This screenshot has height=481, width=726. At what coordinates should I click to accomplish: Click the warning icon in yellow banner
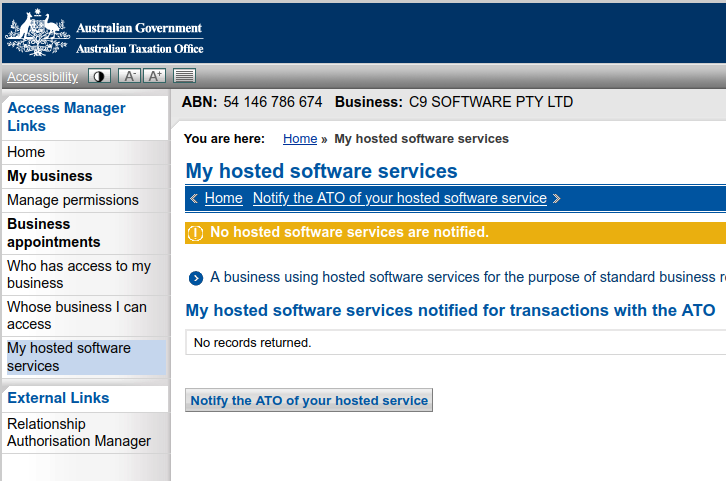tap(195, 233)
